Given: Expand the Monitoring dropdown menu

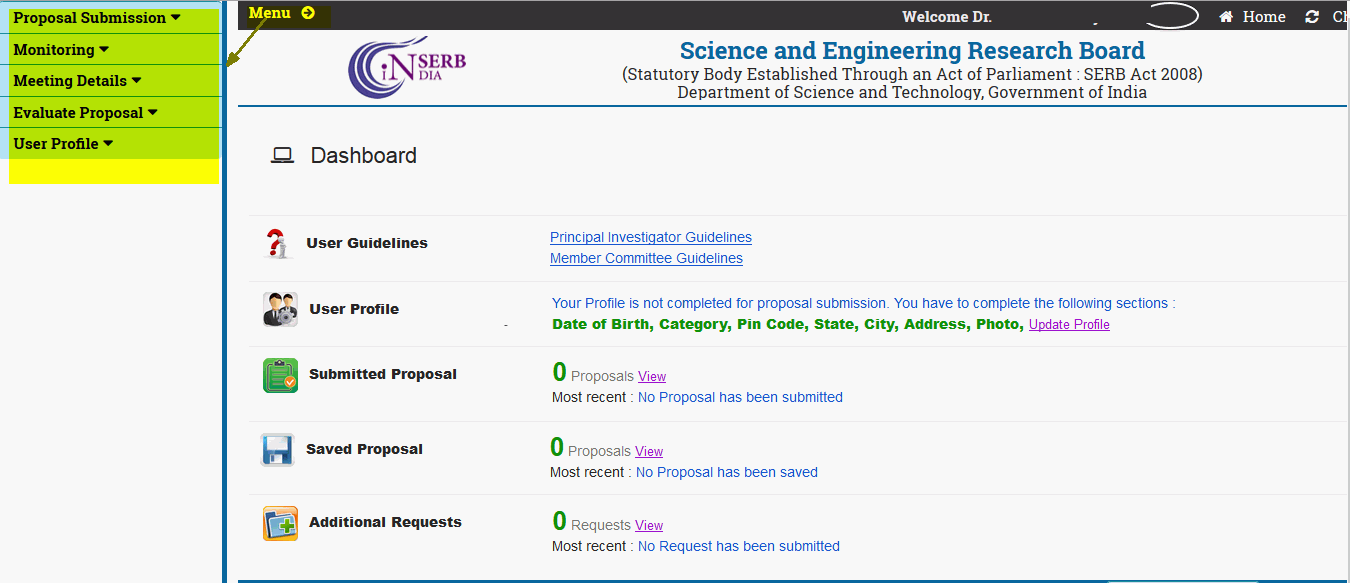Looking at the screenshot, I should click(x=61, y=50).
